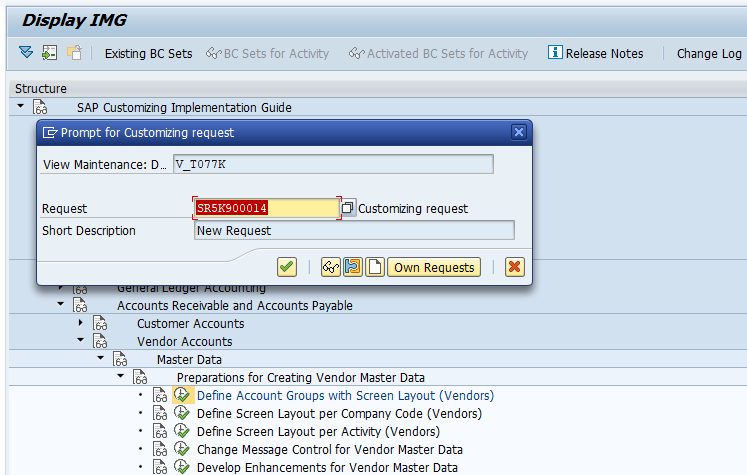Viewport: 747px width, 475px height.
Task: Select the Vendor Accounts tree item
Action: [185, 342]
